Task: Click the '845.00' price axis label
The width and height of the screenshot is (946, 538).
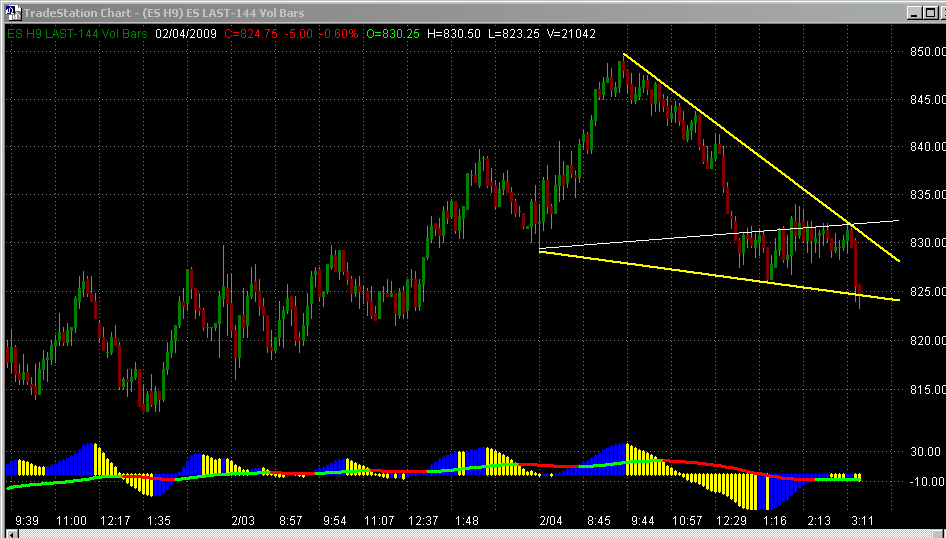Action: point(927,100)
